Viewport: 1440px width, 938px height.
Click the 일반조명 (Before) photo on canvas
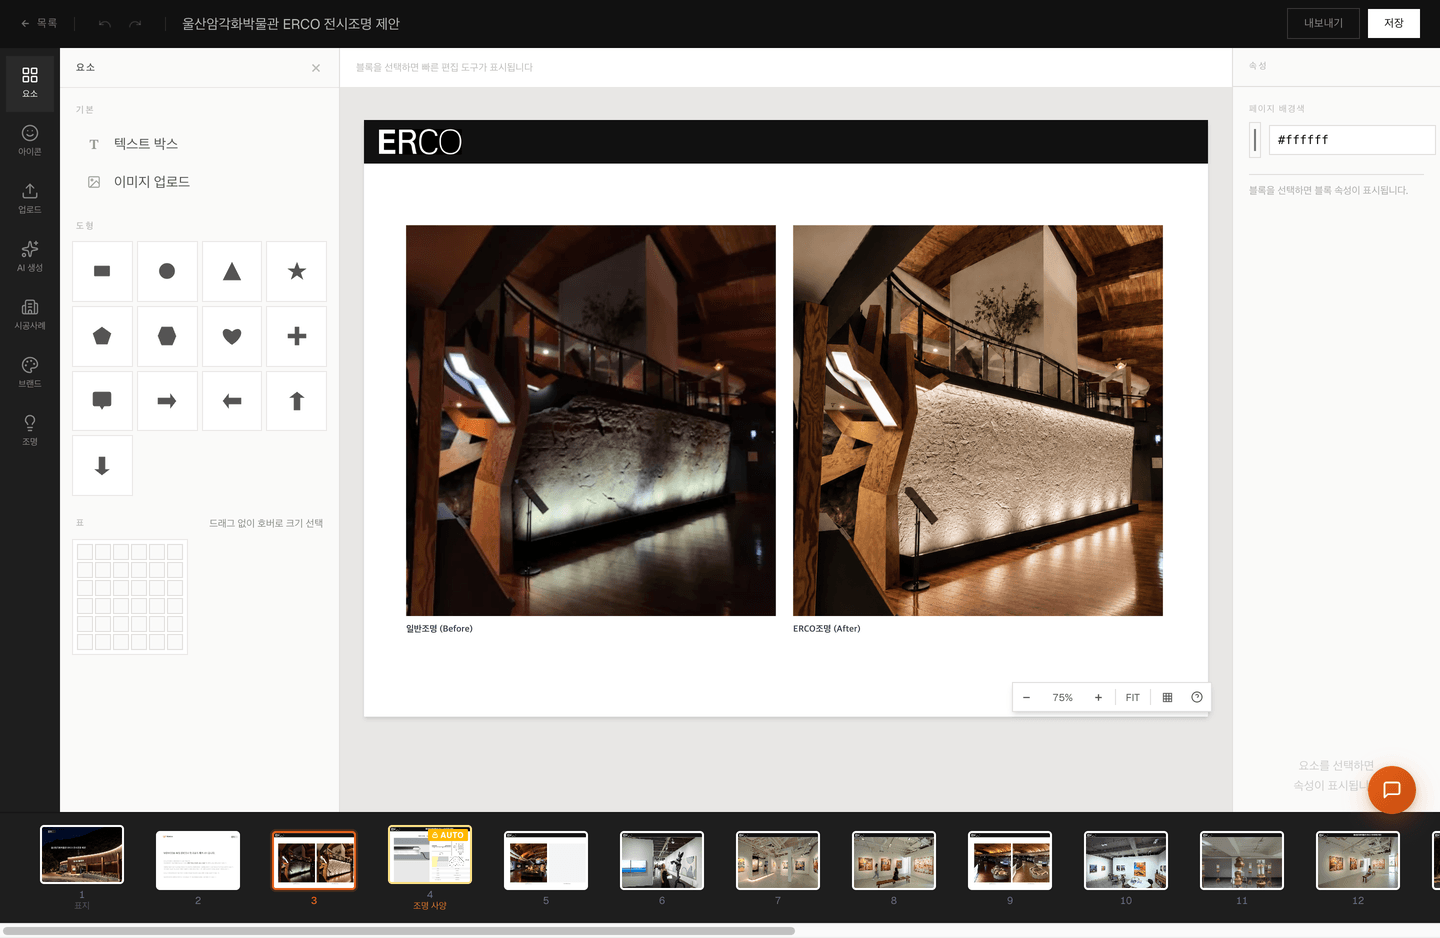(x=591, y=420)
